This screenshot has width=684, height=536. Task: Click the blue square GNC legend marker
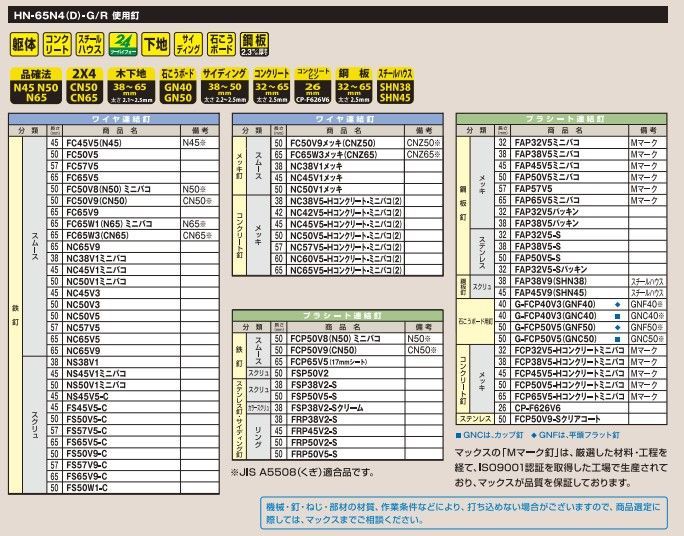(459, 435)
